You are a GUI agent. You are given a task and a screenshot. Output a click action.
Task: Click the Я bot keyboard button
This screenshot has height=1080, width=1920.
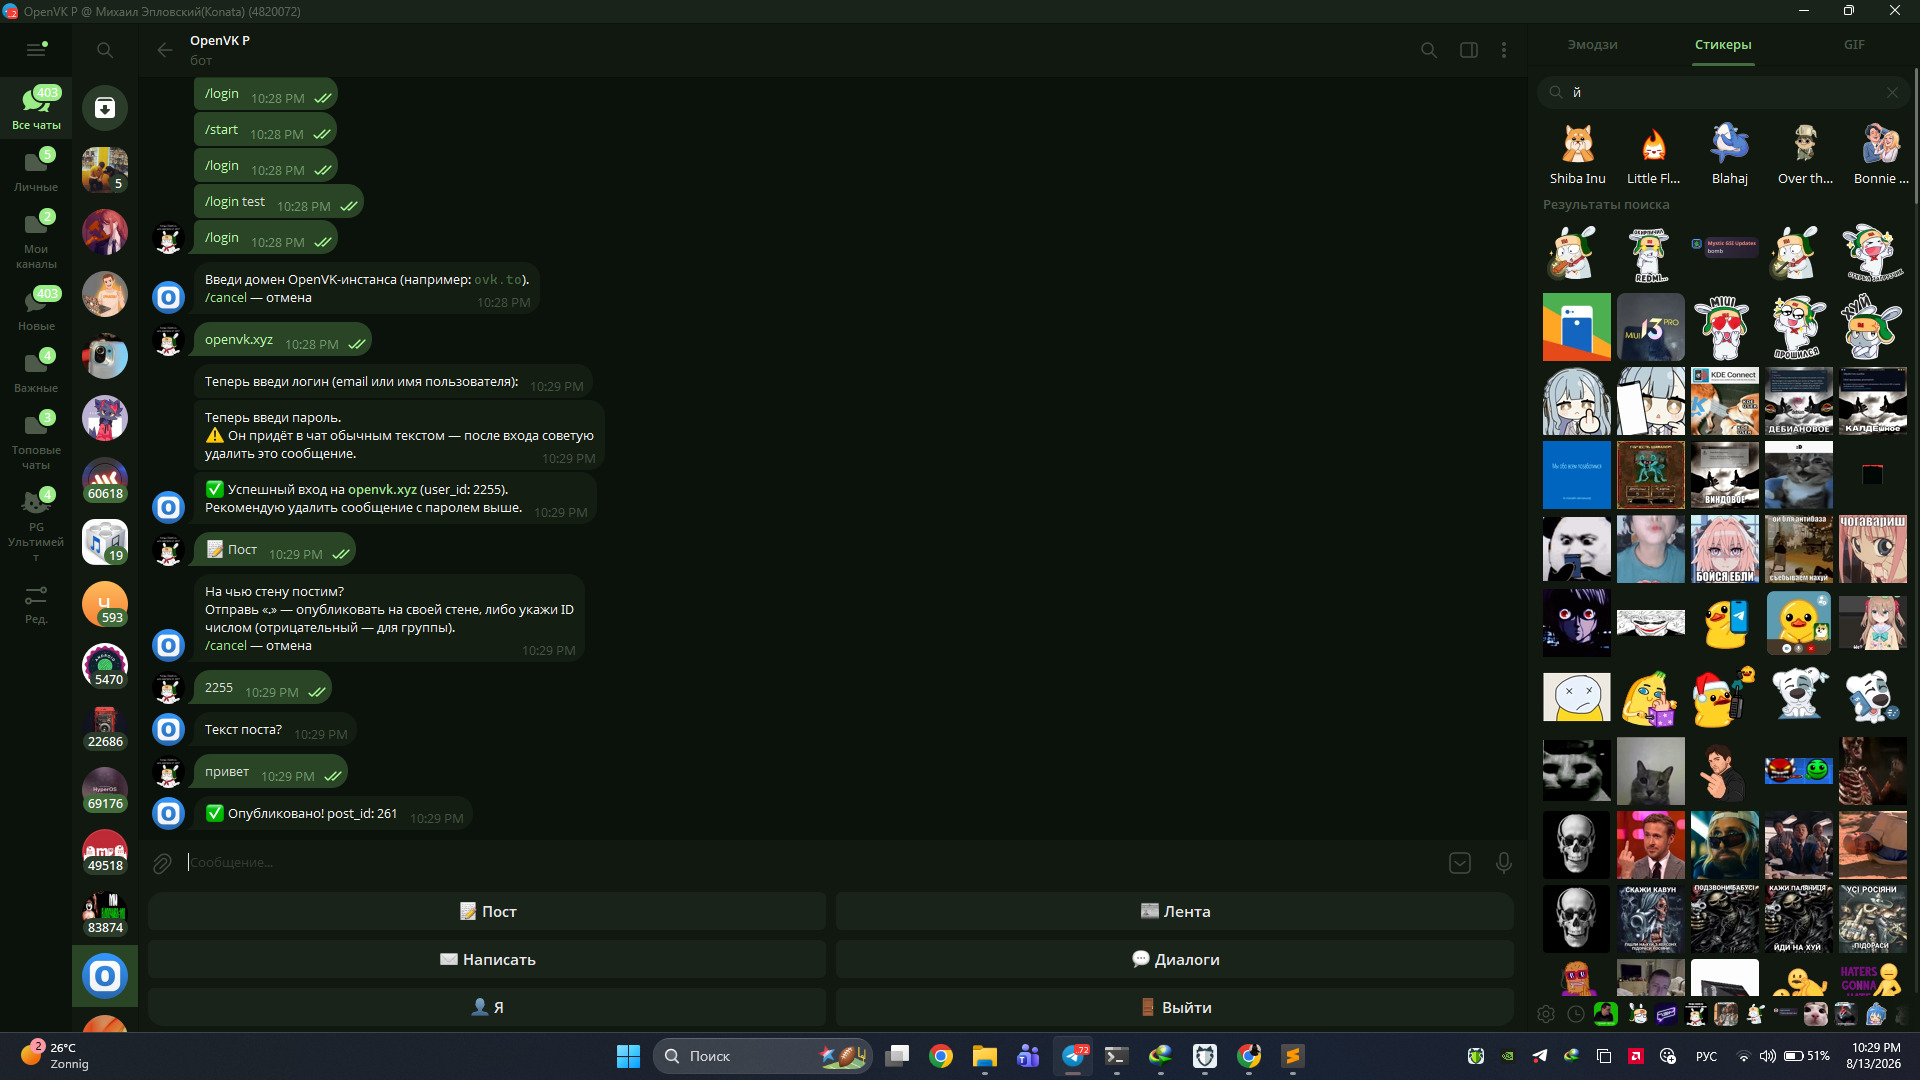click(487, 1007)
